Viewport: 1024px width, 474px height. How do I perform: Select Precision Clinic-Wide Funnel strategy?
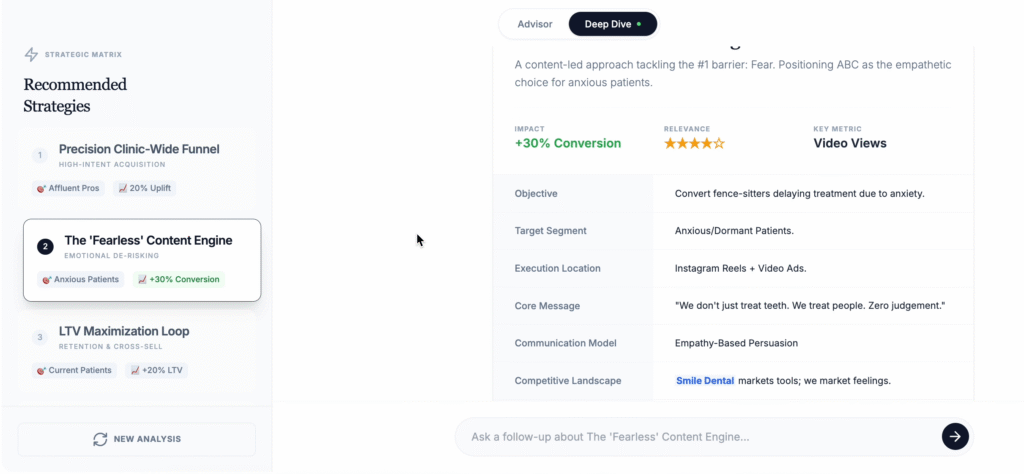[139, 150]
